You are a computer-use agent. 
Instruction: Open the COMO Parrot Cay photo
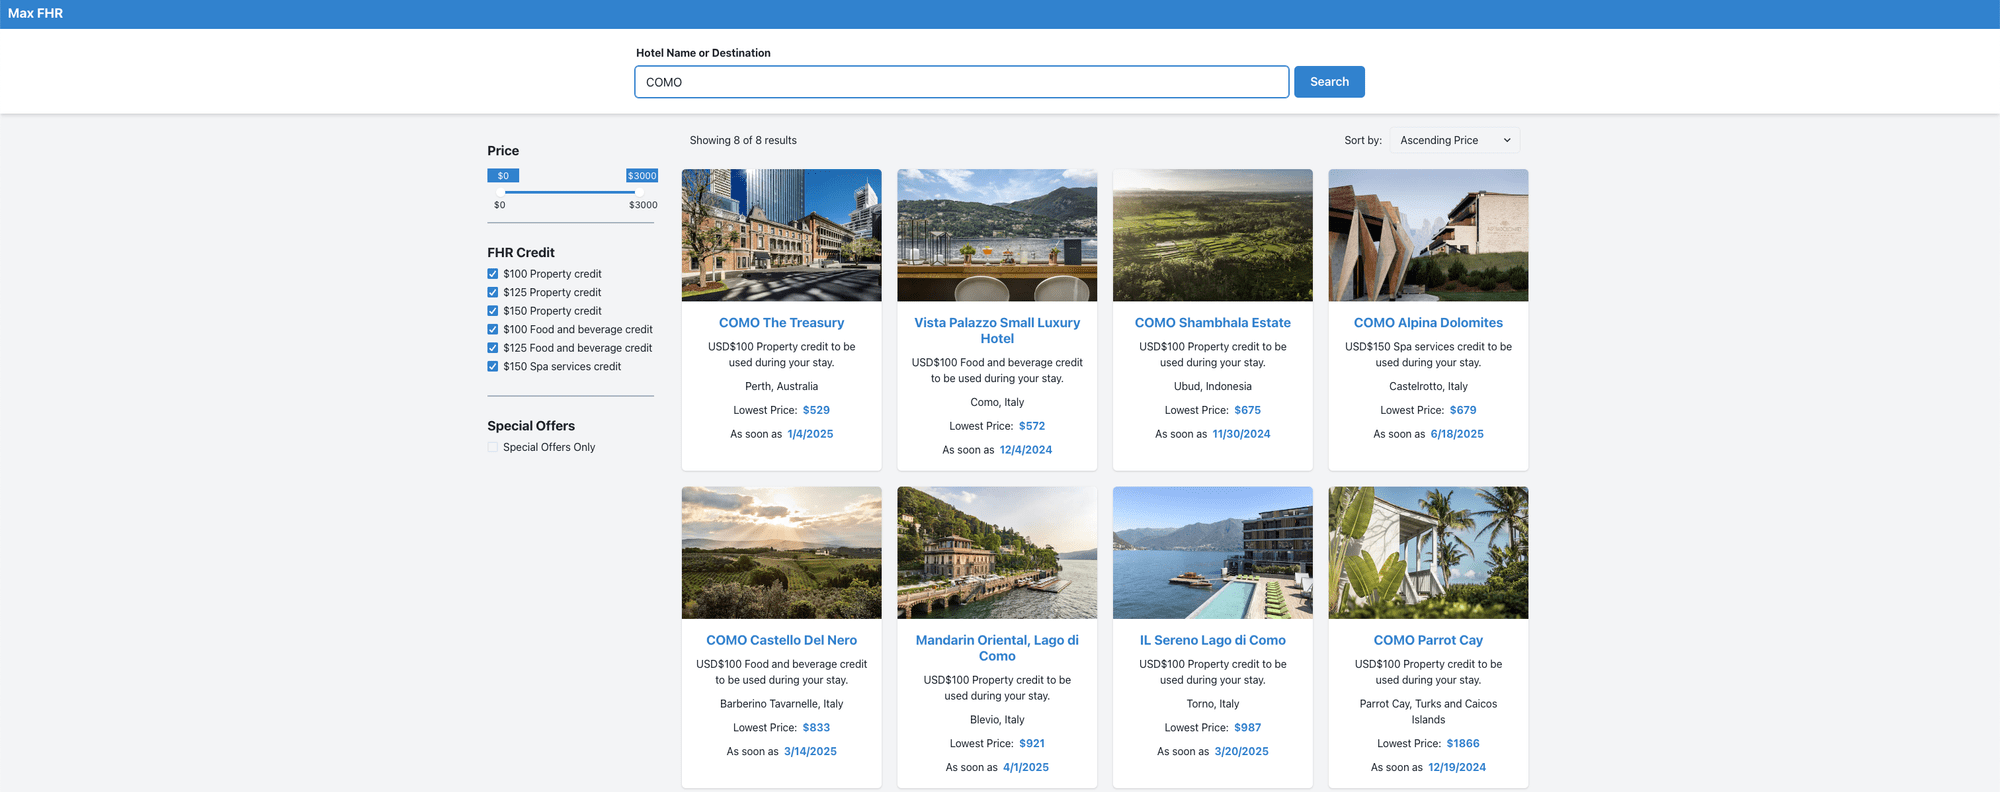click(x=1428, y=553)
